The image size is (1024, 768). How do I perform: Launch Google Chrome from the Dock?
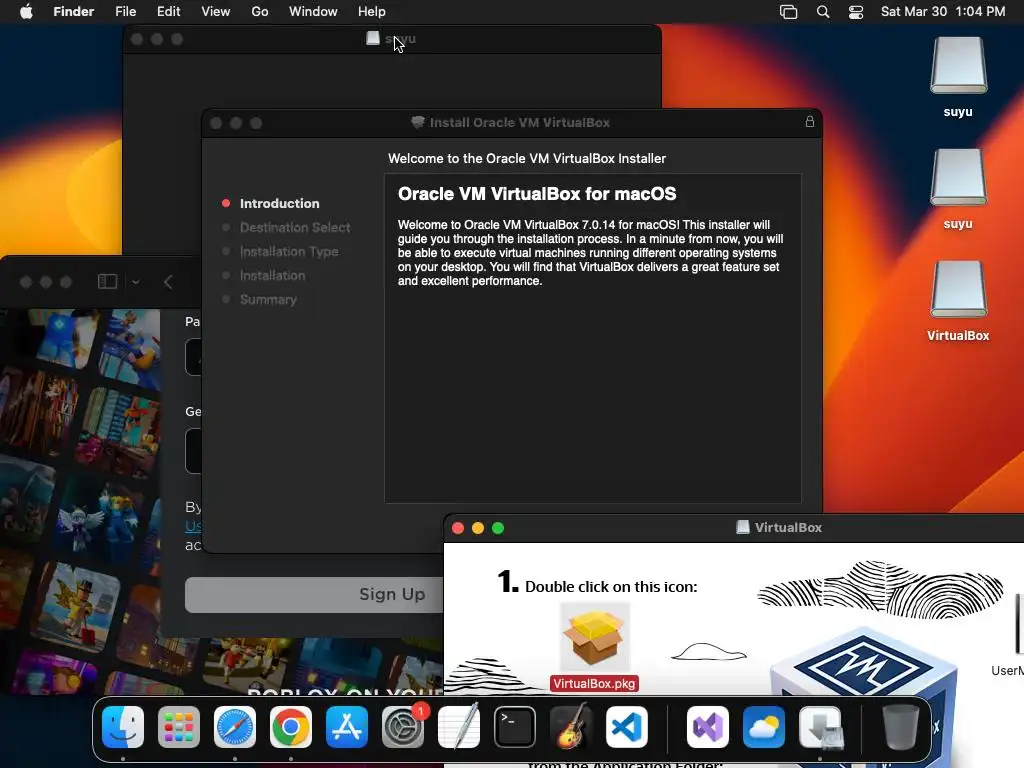tap(291, 727)
